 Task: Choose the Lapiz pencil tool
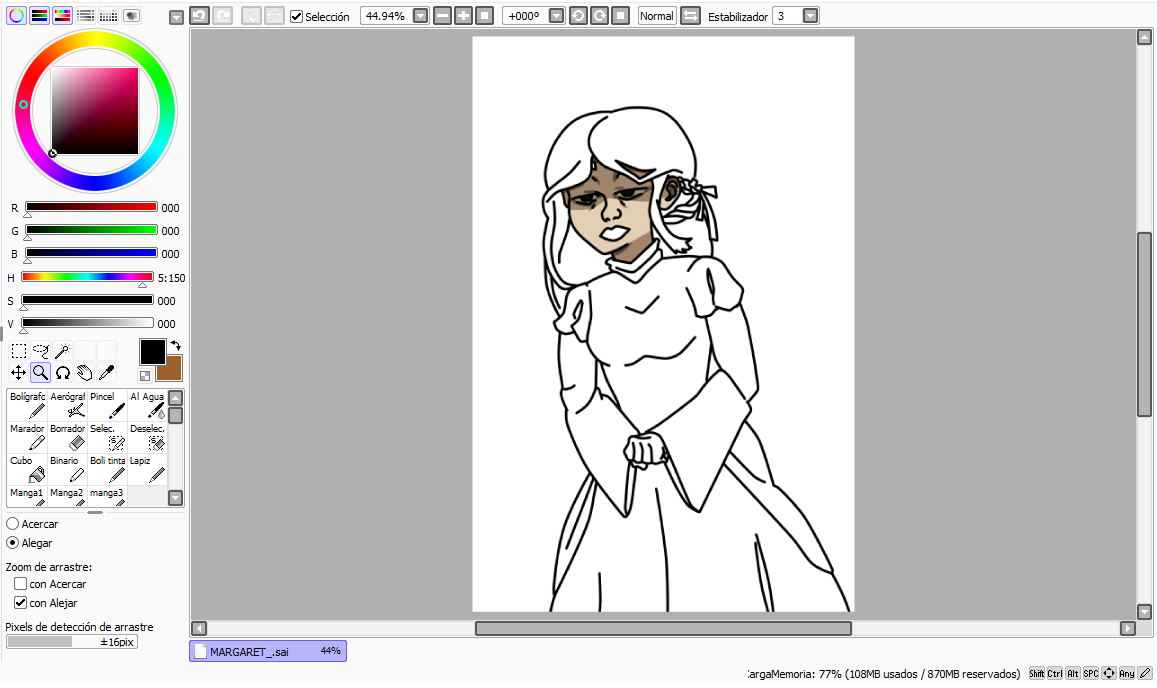pos(148,469)
